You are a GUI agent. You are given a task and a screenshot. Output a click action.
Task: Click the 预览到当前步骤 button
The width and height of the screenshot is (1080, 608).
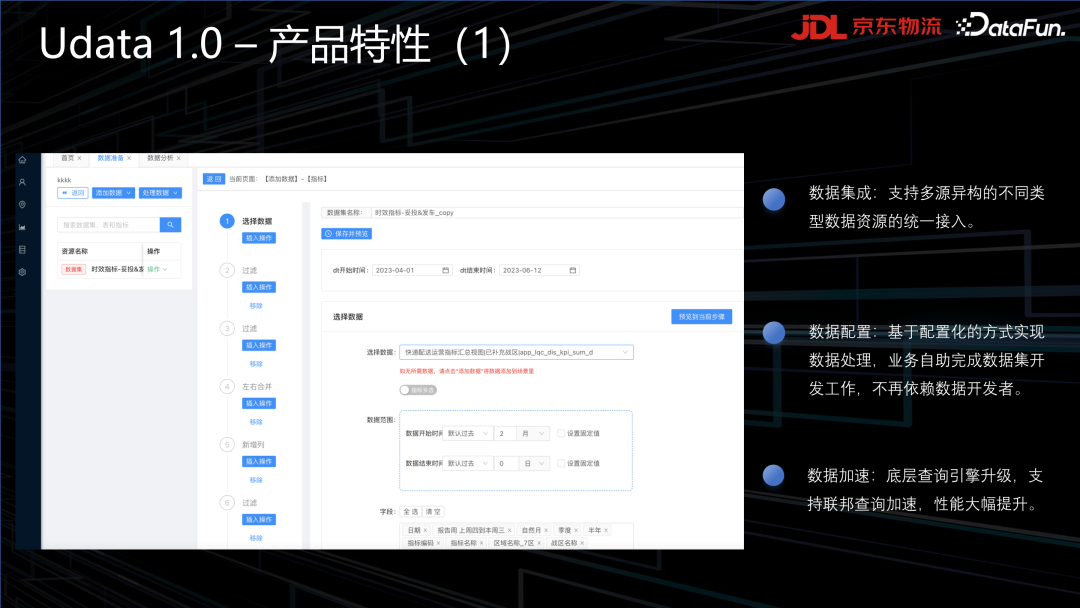701,317
